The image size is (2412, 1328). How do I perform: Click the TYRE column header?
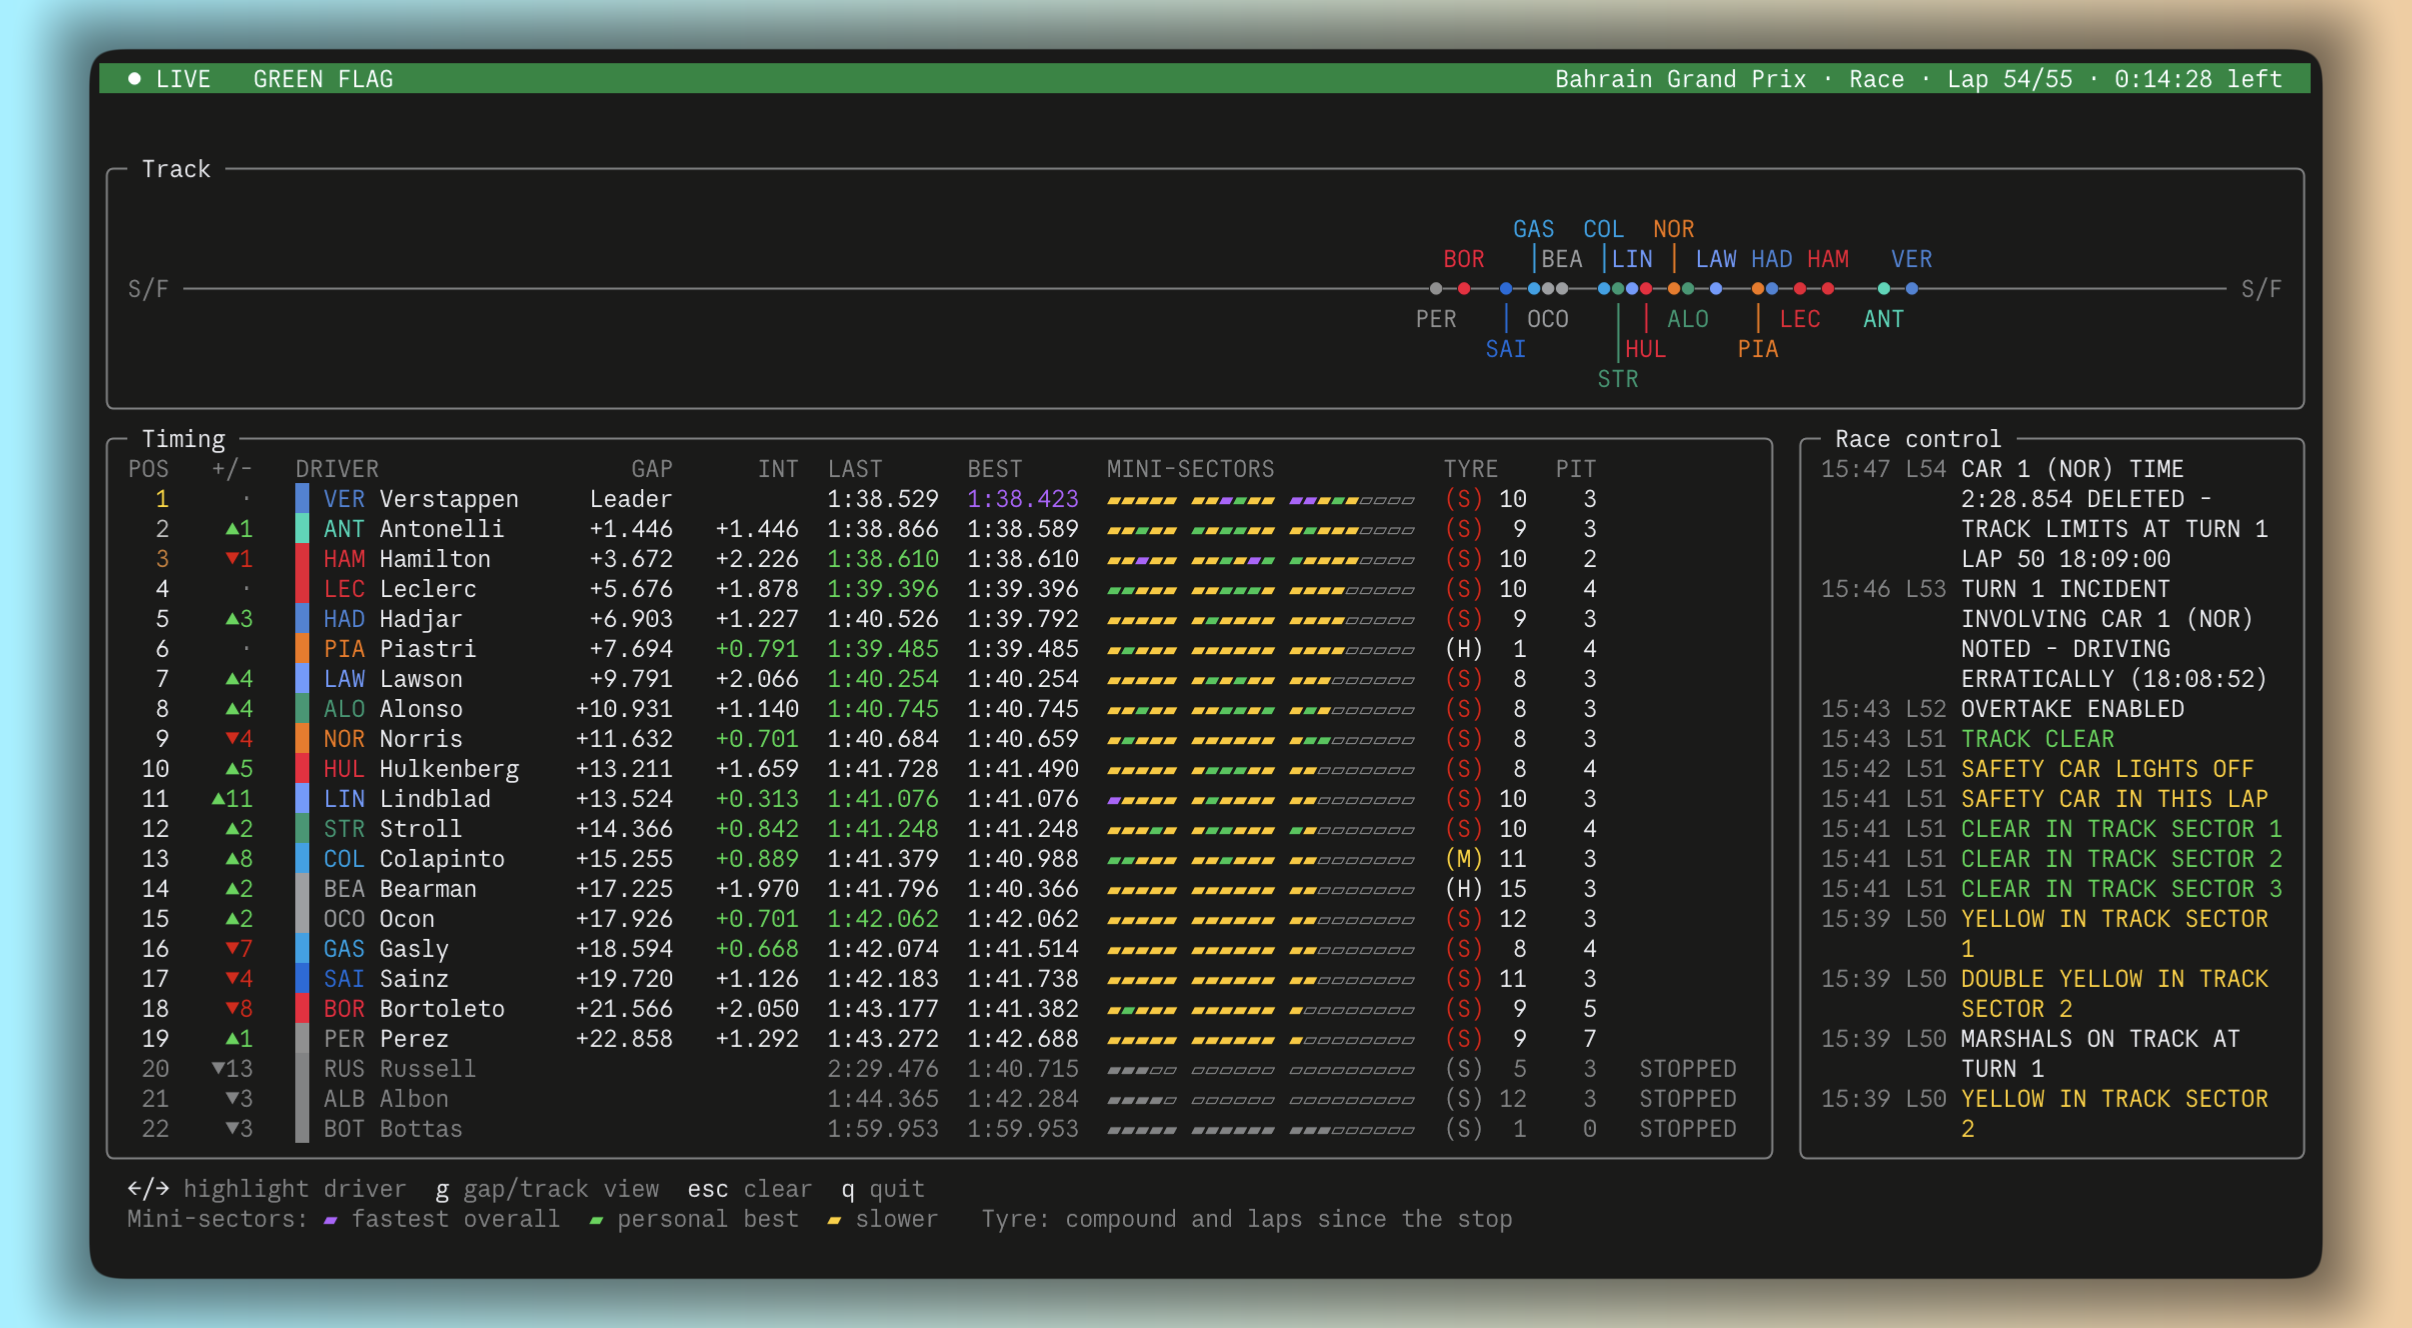point(1471,469)
